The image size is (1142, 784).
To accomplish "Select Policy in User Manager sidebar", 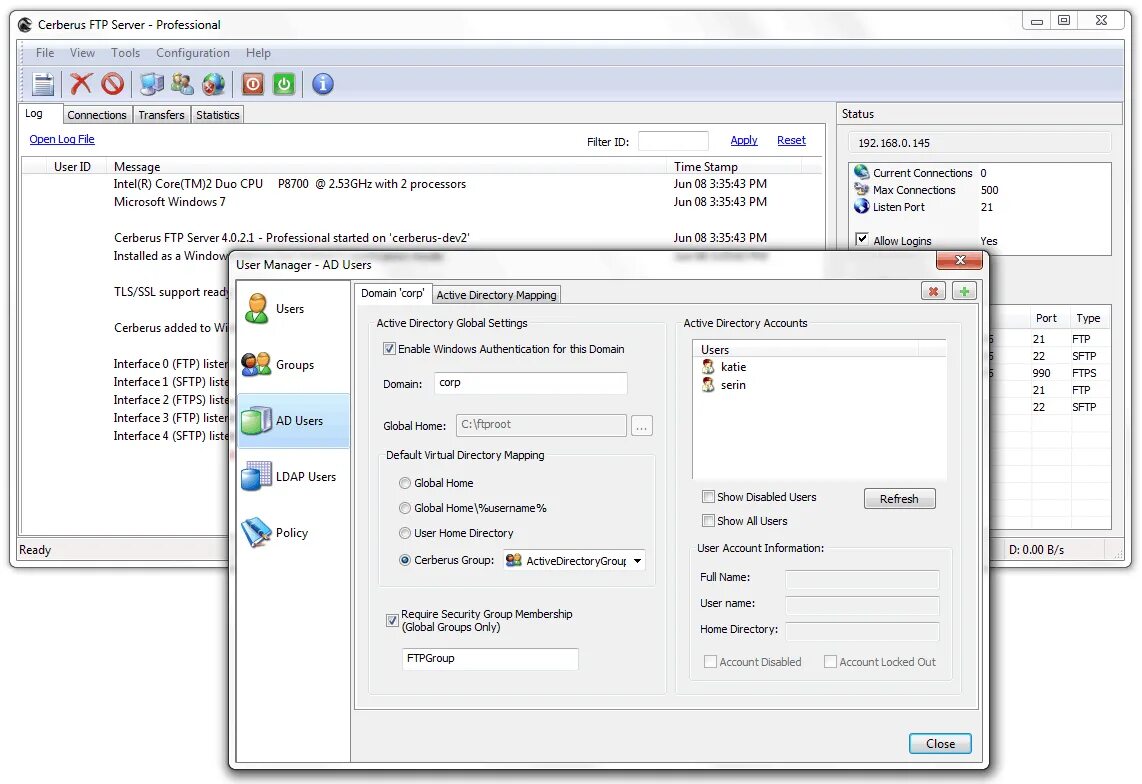I will (x=294, y=533).
